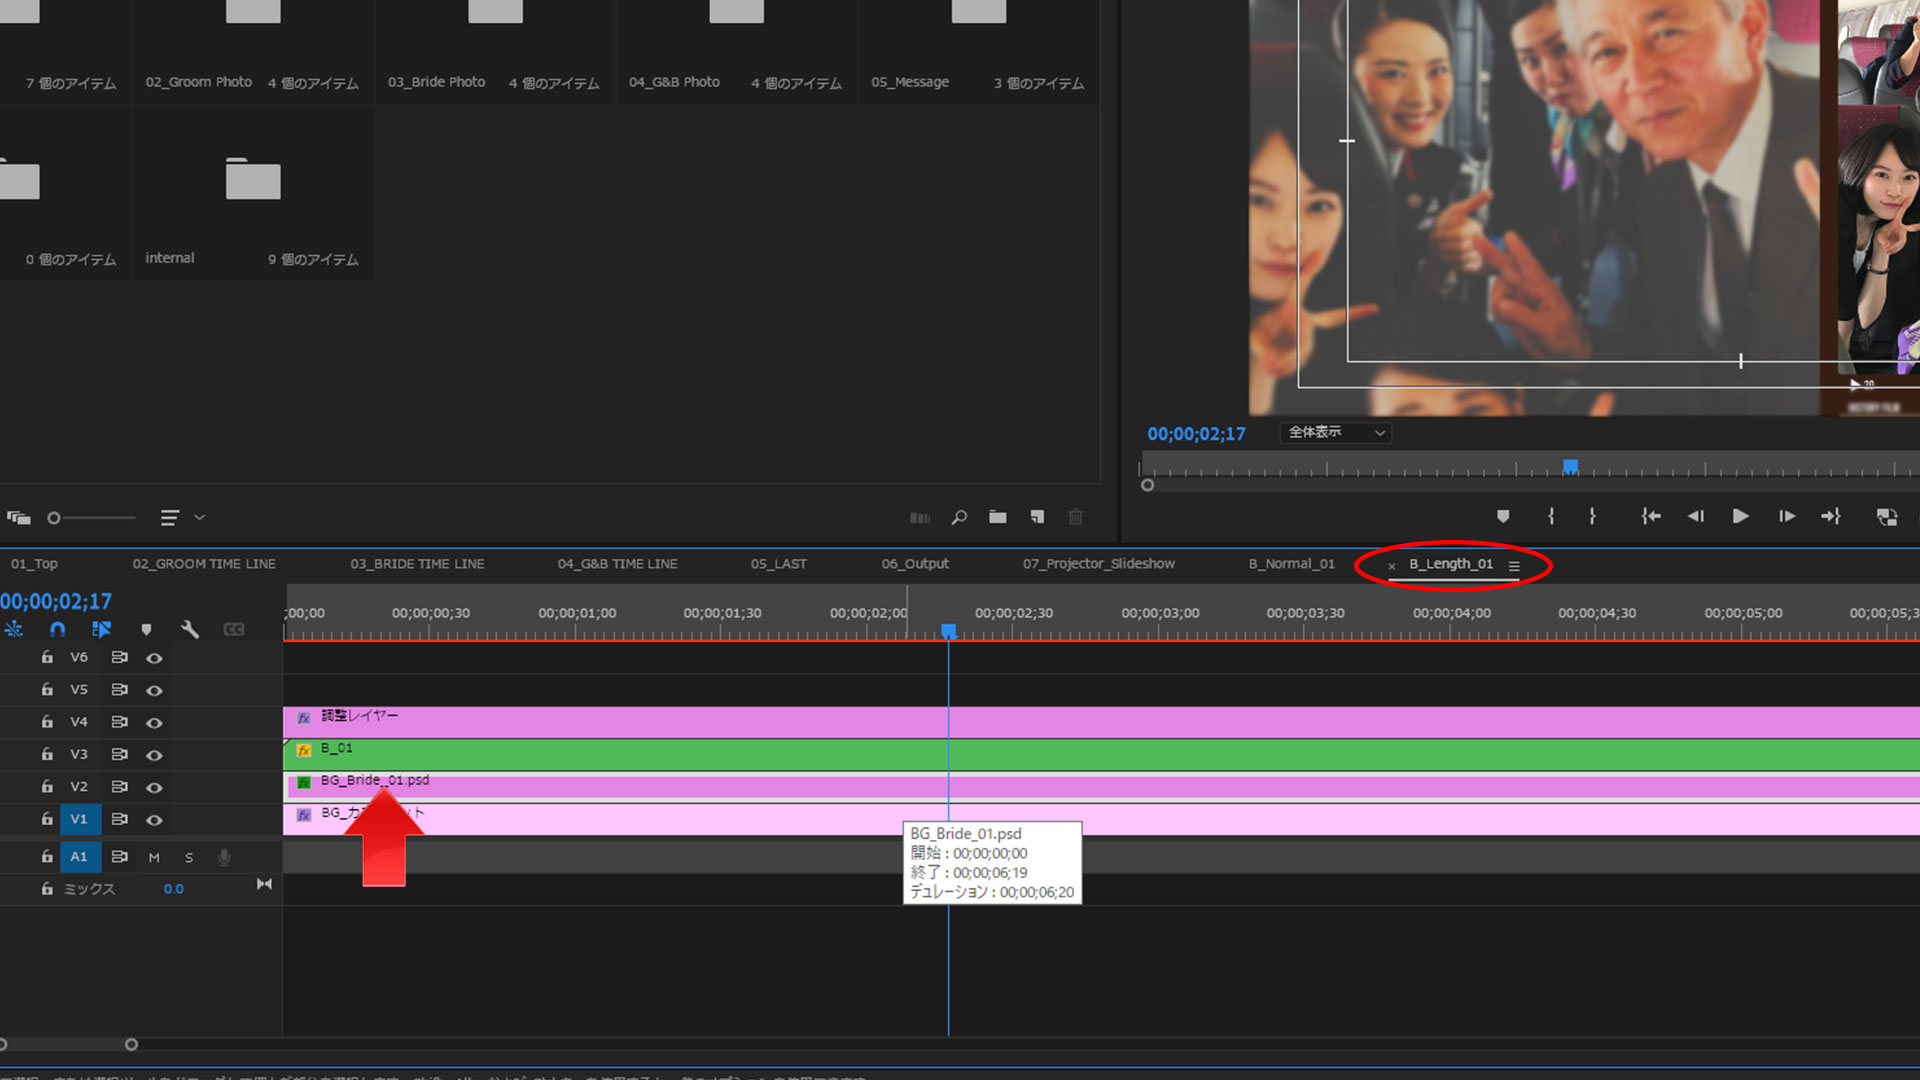This screenshot has width=1920, height=1080.
Task: Toggle lock on track V5
Action: coord(47,689)
